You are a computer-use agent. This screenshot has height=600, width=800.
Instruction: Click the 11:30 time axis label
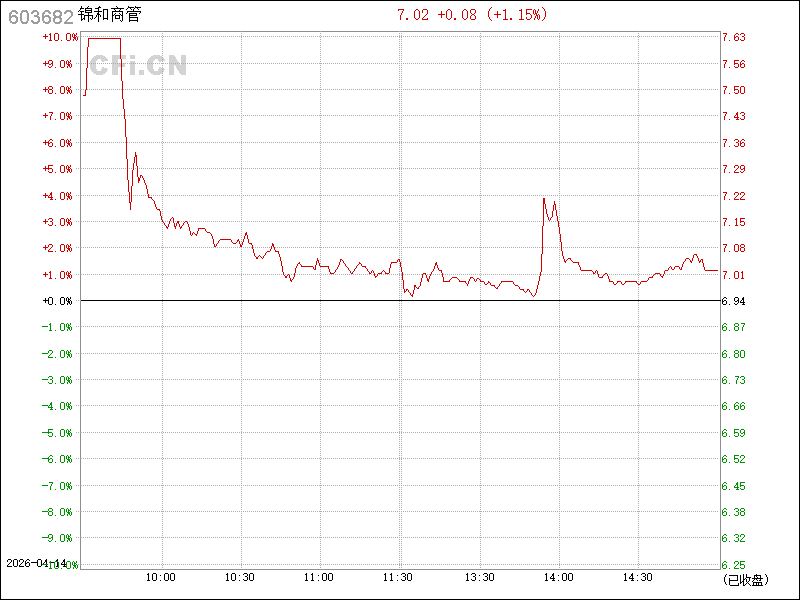pyautogui.click(x=399, y=577)
